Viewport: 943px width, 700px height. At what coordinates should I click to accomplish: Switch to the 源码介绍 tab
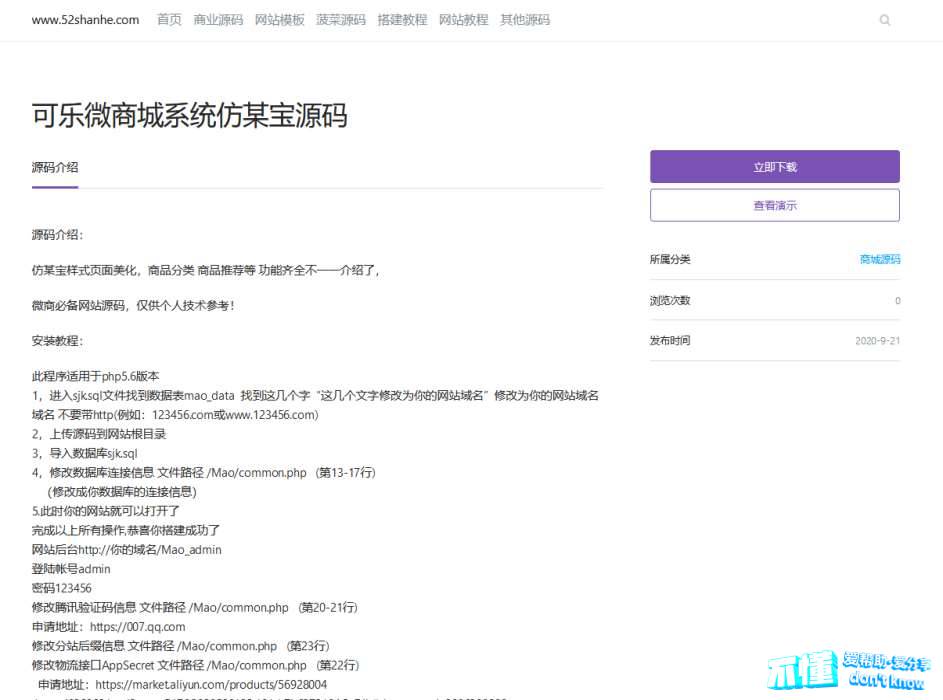(55, 167)
